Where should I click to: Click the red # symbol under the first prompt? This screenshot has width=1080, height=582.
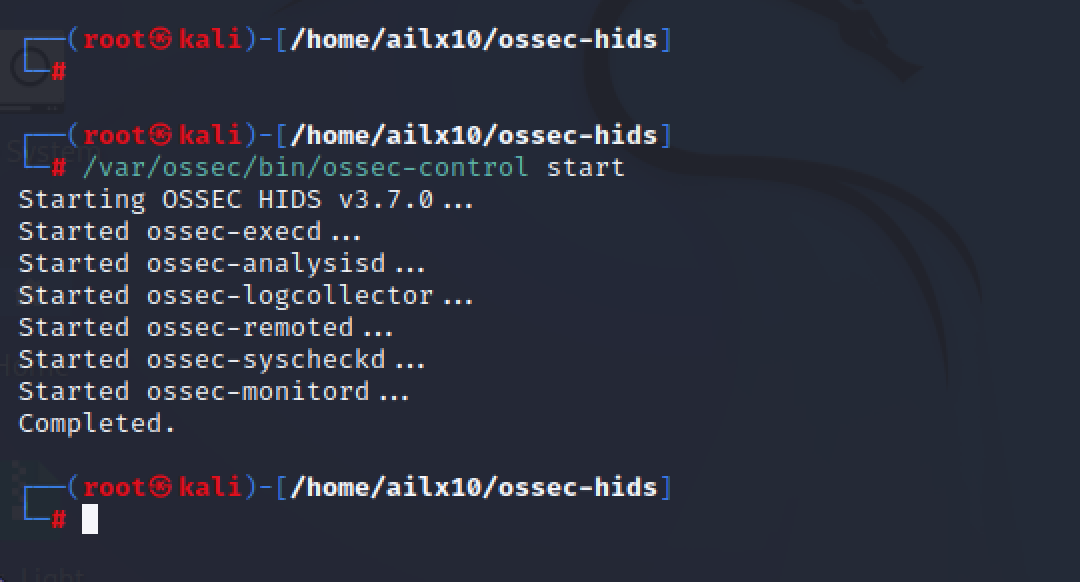tap(59, 71)
